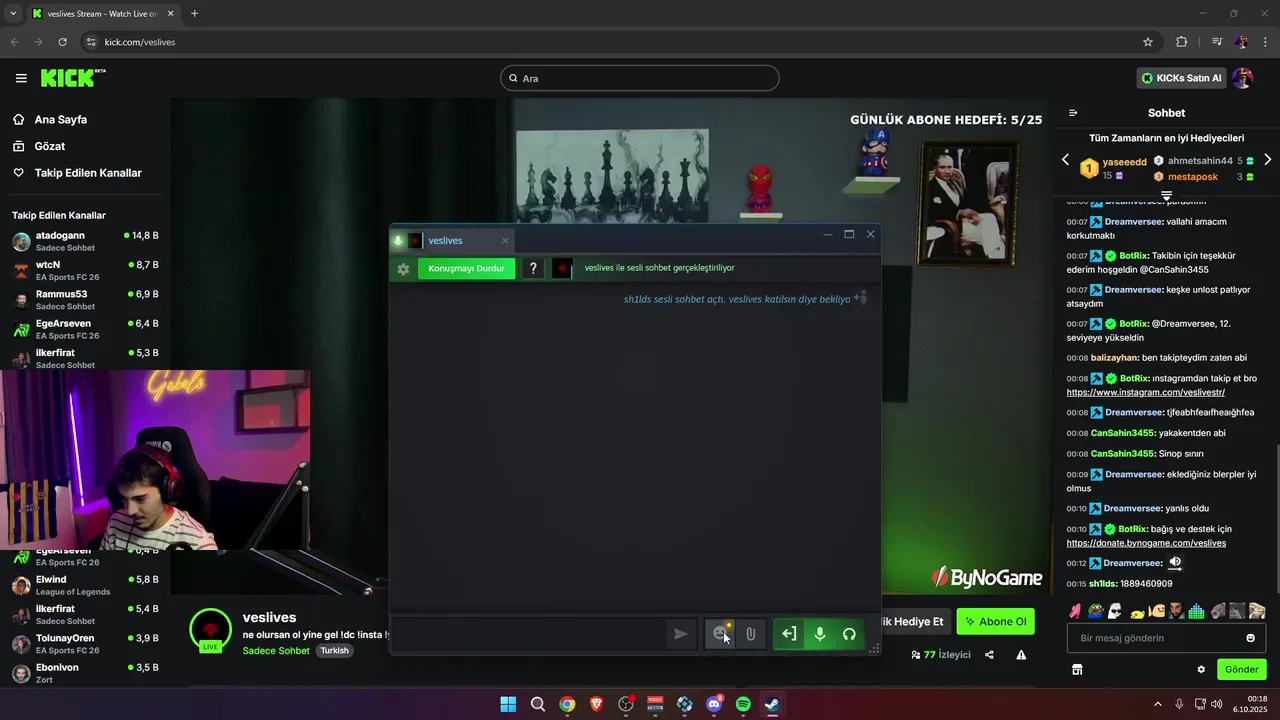Reload the page in Chrome
Image resolution: width=1280 pixels, height=720 pixels.
pos(62,42)
